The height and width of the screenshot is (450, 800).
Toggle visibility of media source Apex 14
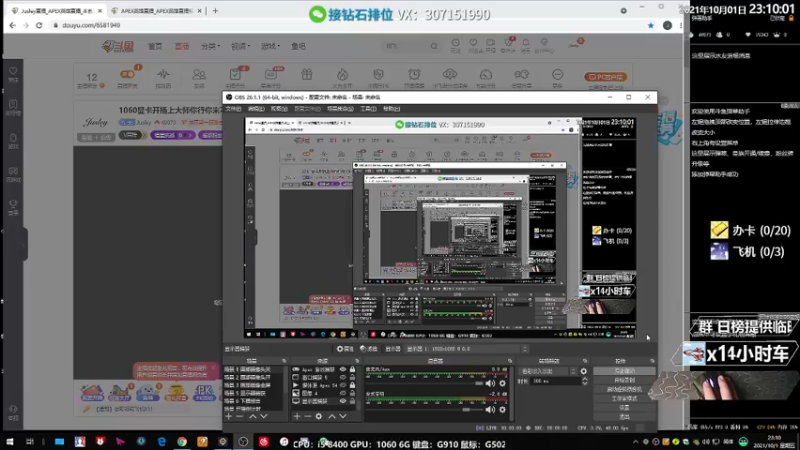tap(343, 385)
